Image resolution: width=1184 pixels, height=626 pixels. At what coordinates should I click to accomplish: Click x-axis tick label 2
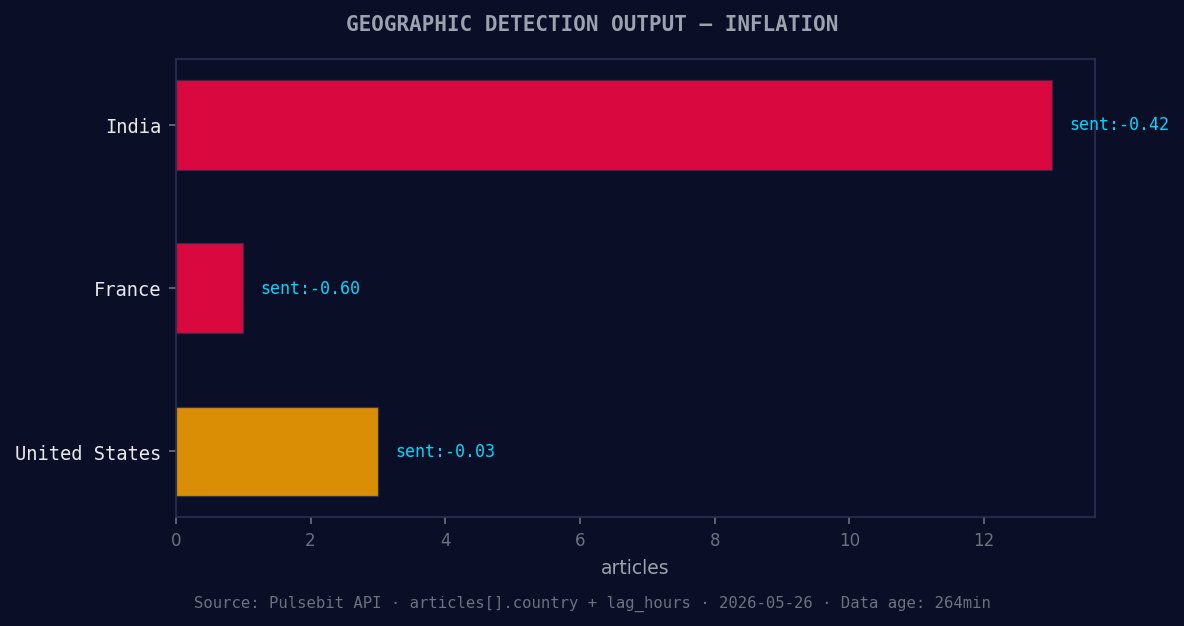click(310, 540)
